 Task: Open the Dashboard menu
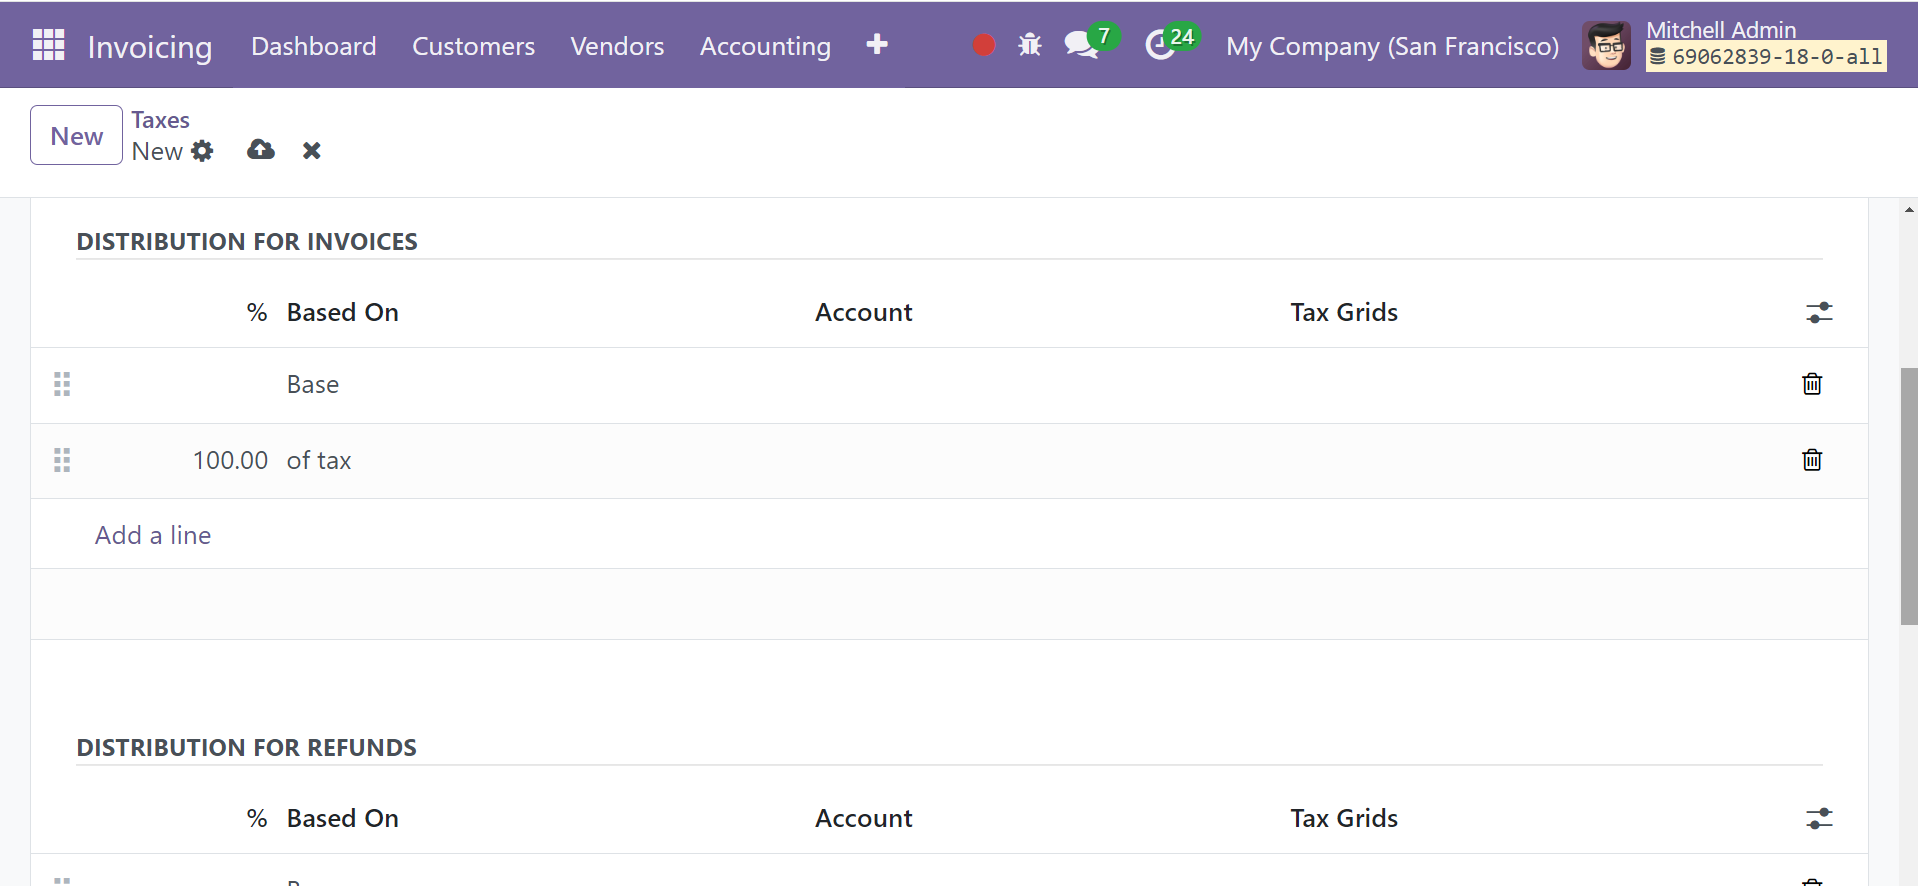click(x=314, y=46)
